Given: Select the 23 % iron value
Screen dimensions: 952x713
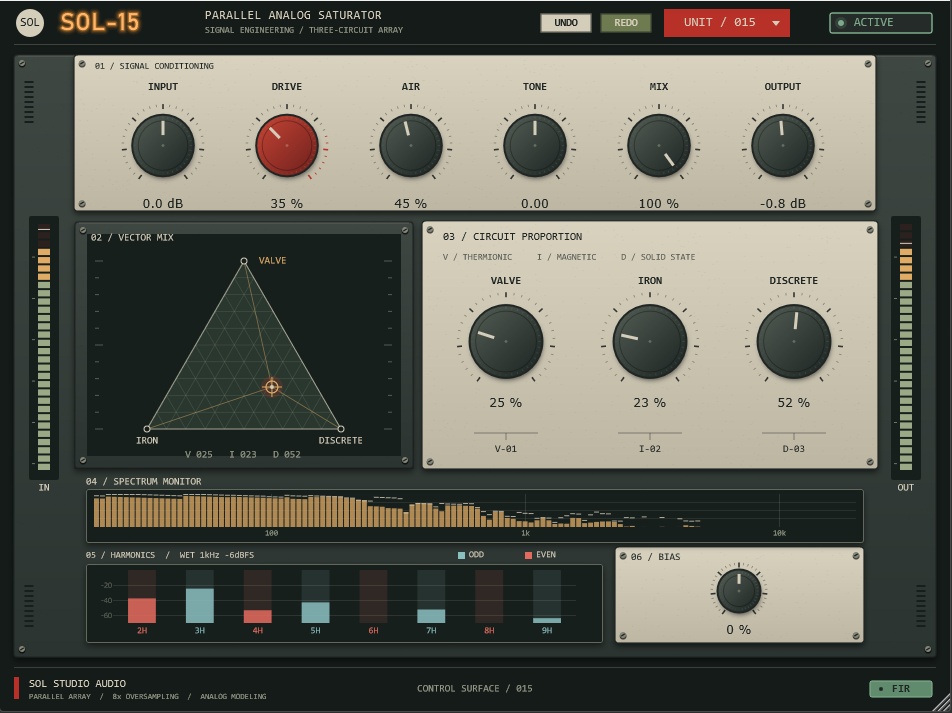Looking at the screenshot, I should [650, 403].
